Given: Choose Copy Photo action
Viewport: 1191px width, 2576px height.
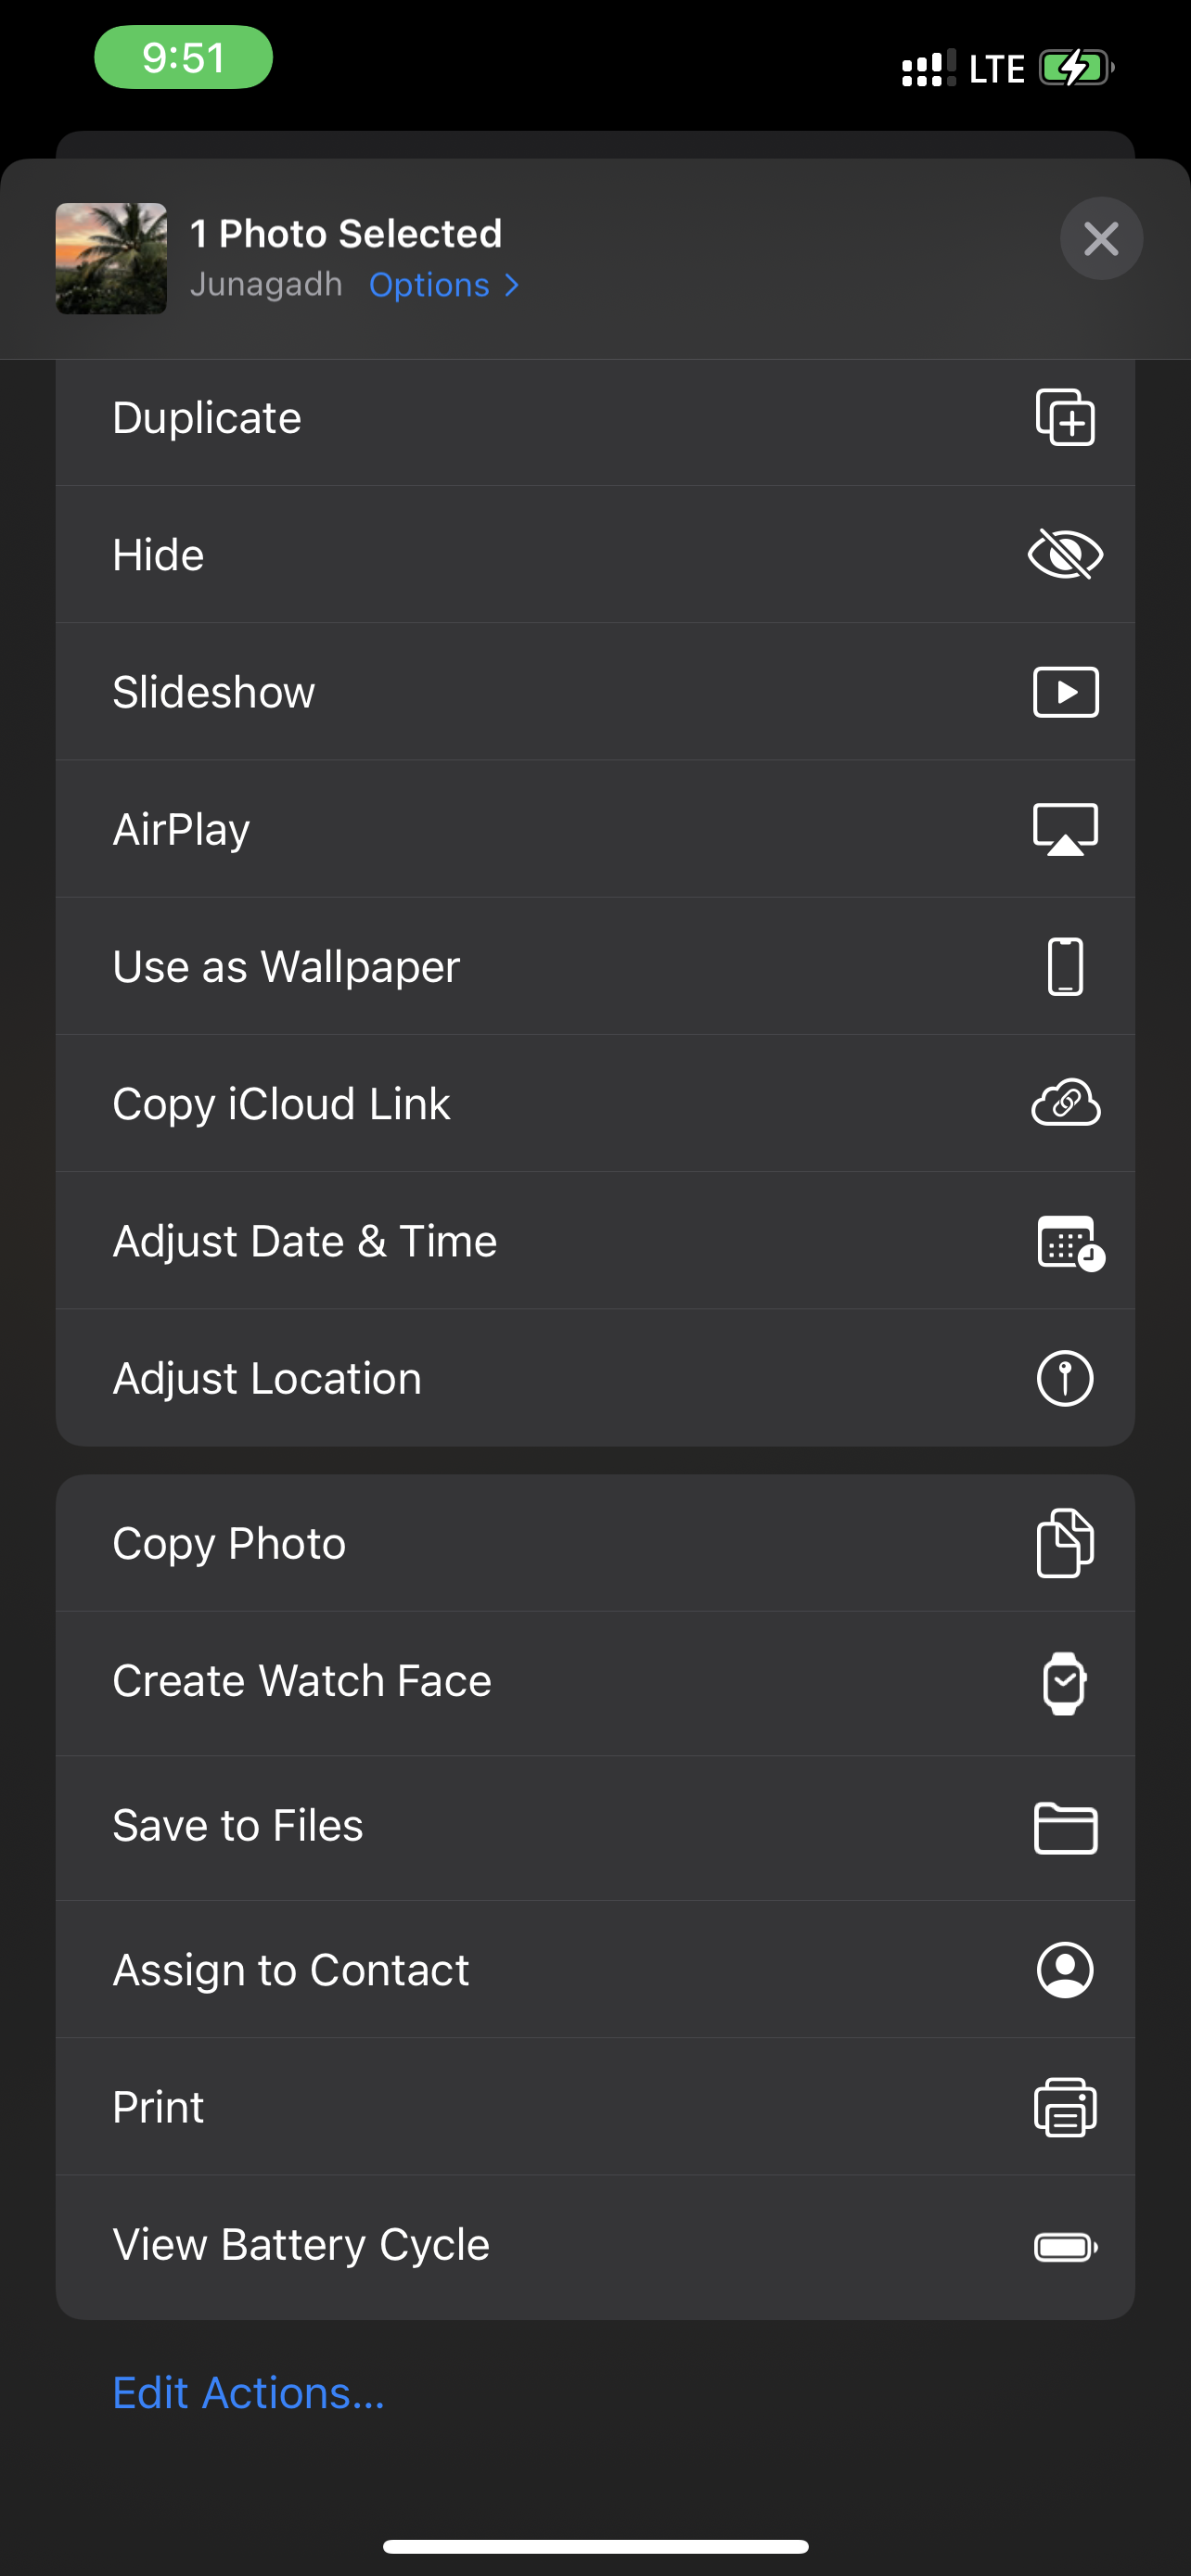Looking at the screenshot, I should pyautogui.click(x=229, y=1543).
